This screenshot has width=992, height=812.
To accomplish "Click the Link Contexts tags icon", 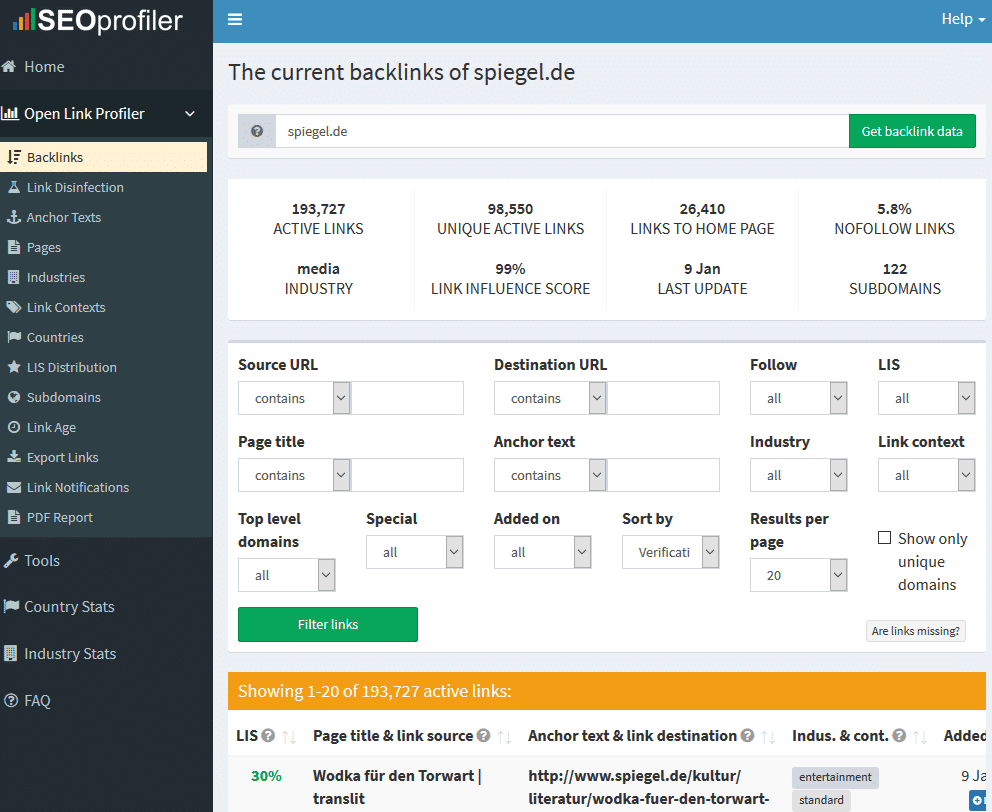I will 14,308.
